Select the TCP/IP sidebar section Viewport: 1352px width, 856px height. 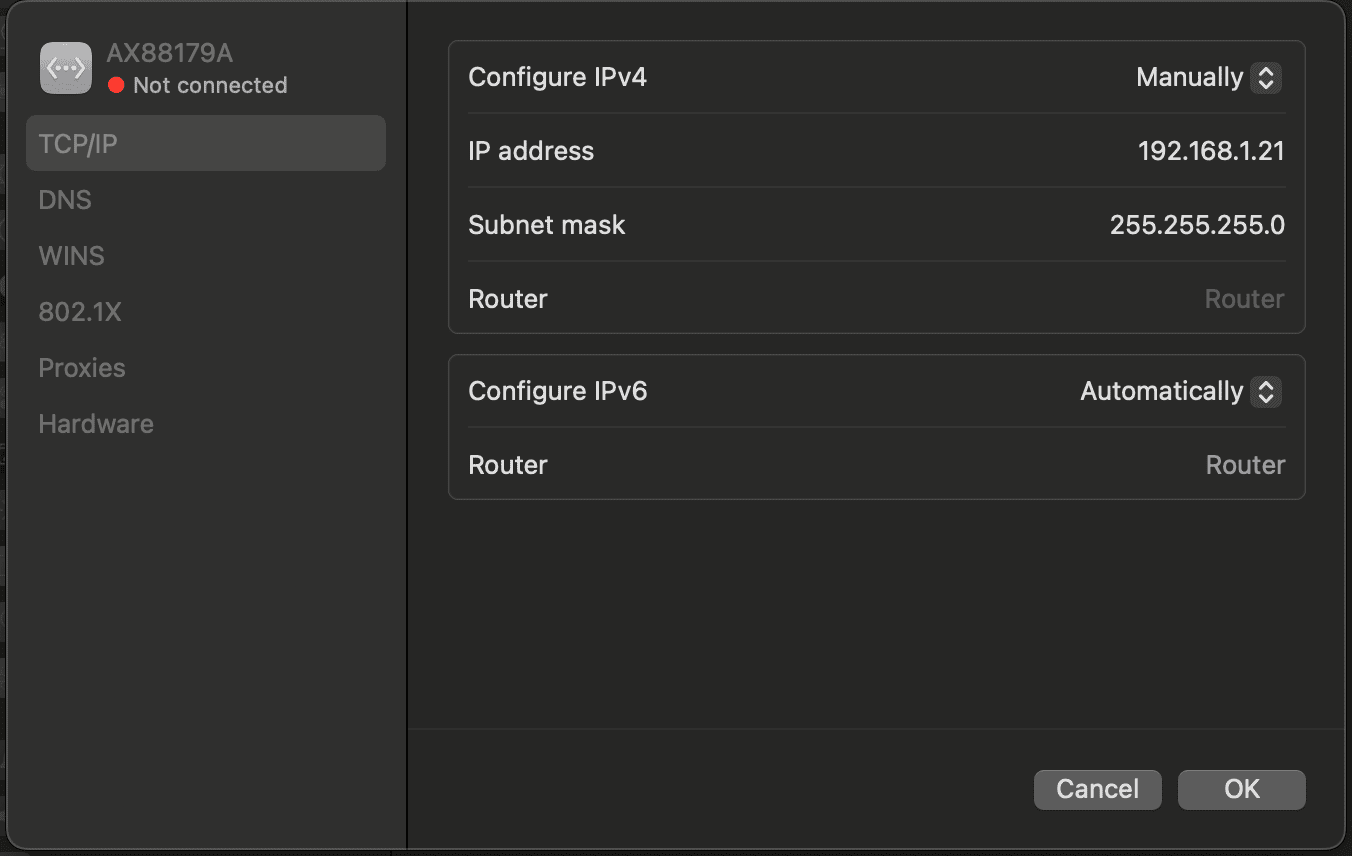coord(205,144)
